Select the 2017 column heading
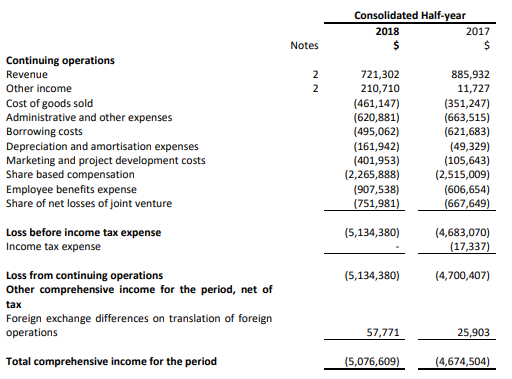This screenshot has height=379, width=512. 478,31
